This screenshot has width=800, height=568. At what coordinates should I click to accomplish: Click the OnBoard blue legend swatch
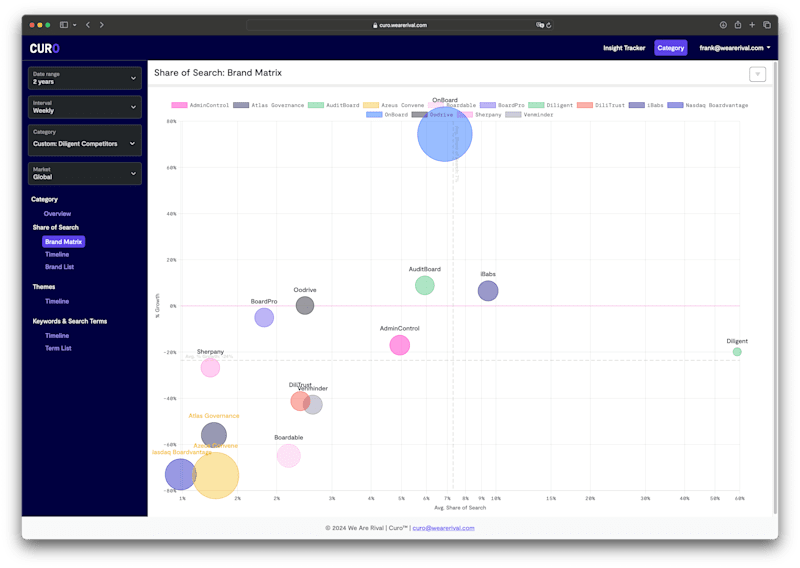[x=374, y=115]
